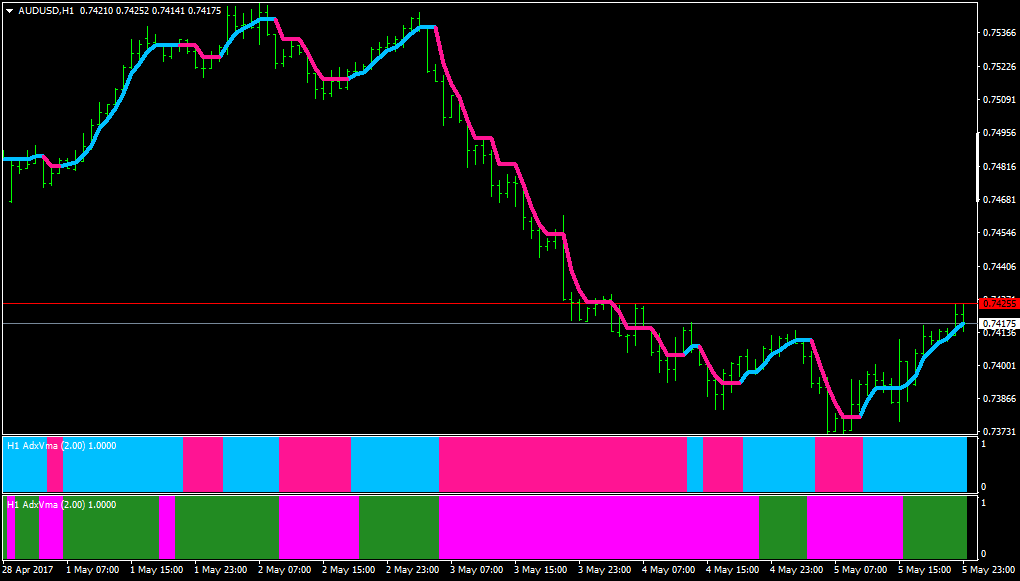Viewport: 1020px width, 581px height.
Task: Click price scale value 0.73866
Action: pyautogui.click(x=1000, y=399)
